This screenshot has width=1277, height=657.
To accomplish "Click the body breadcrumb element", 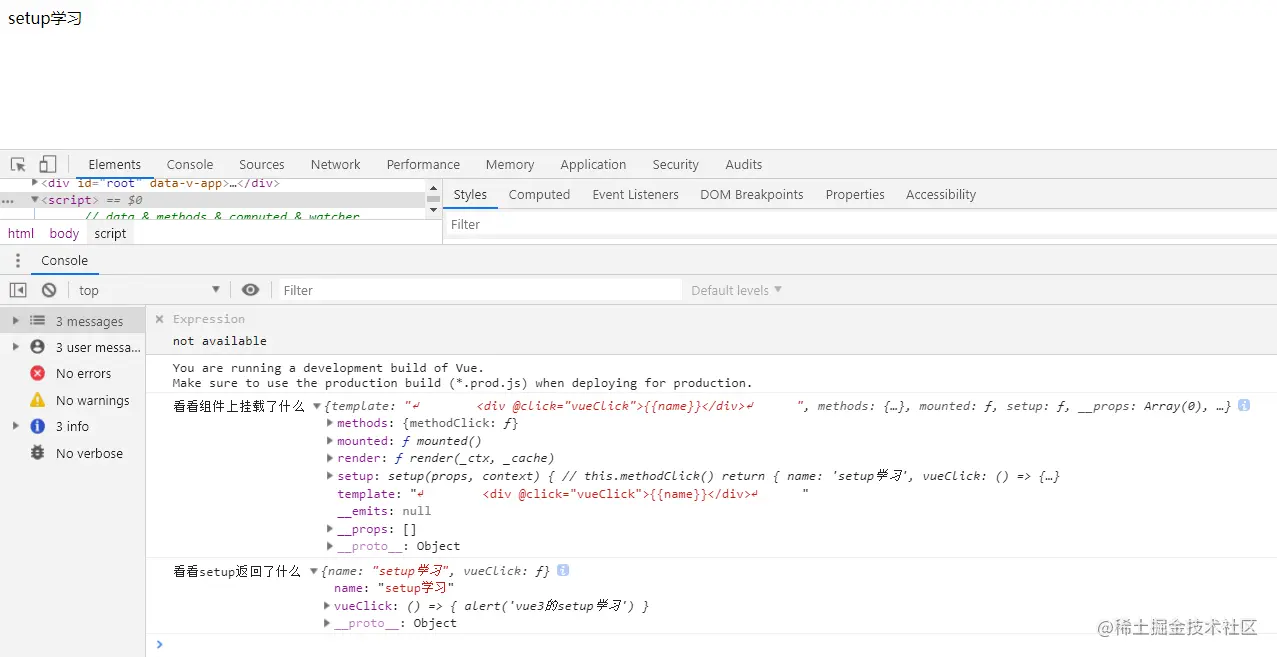I will tap(64, 234).
